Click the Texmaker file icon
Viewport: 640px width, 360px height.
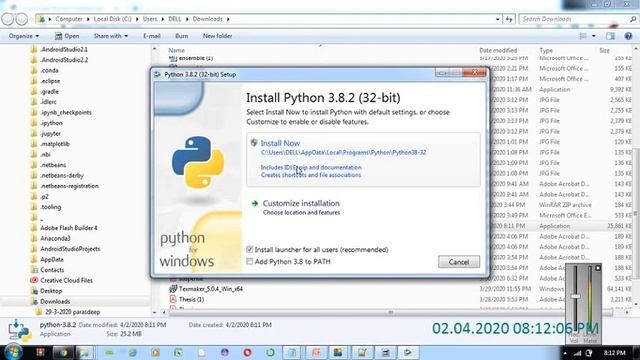point(173,289)
